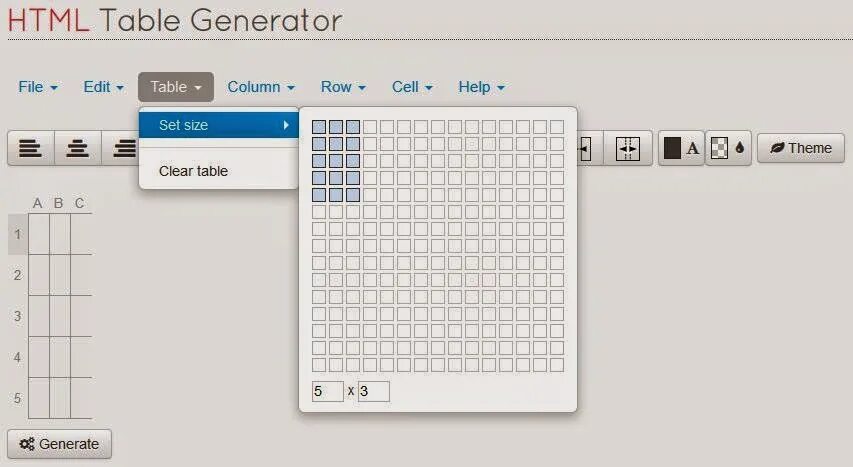853x467 pixels.
Task: Click the Generate button with gears
Action: [x=59, y=444]
